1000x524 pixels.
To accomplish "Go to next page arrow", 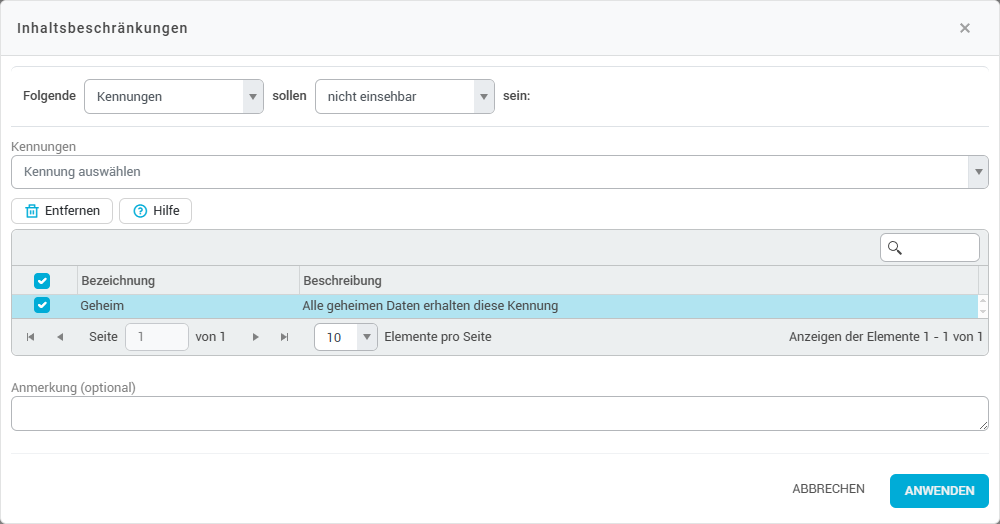I will (256, 338).
